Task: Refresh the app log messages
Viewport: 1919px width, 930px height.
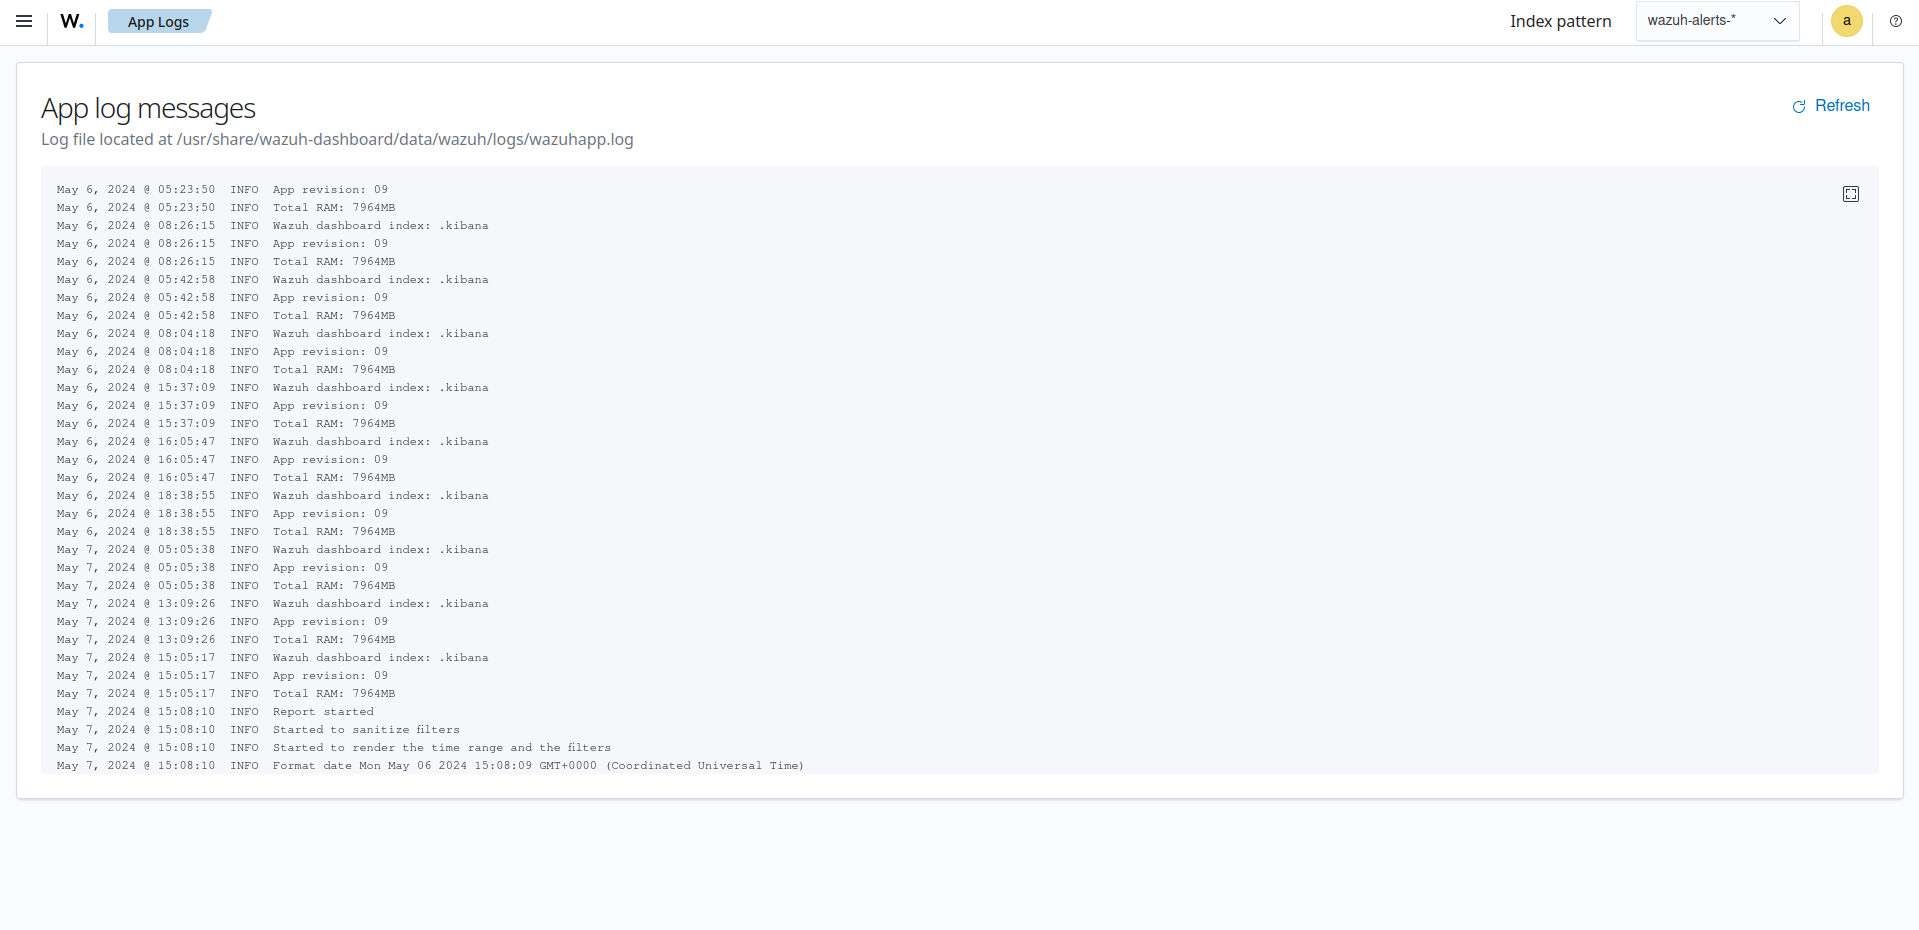Action: pos(1830,106)
